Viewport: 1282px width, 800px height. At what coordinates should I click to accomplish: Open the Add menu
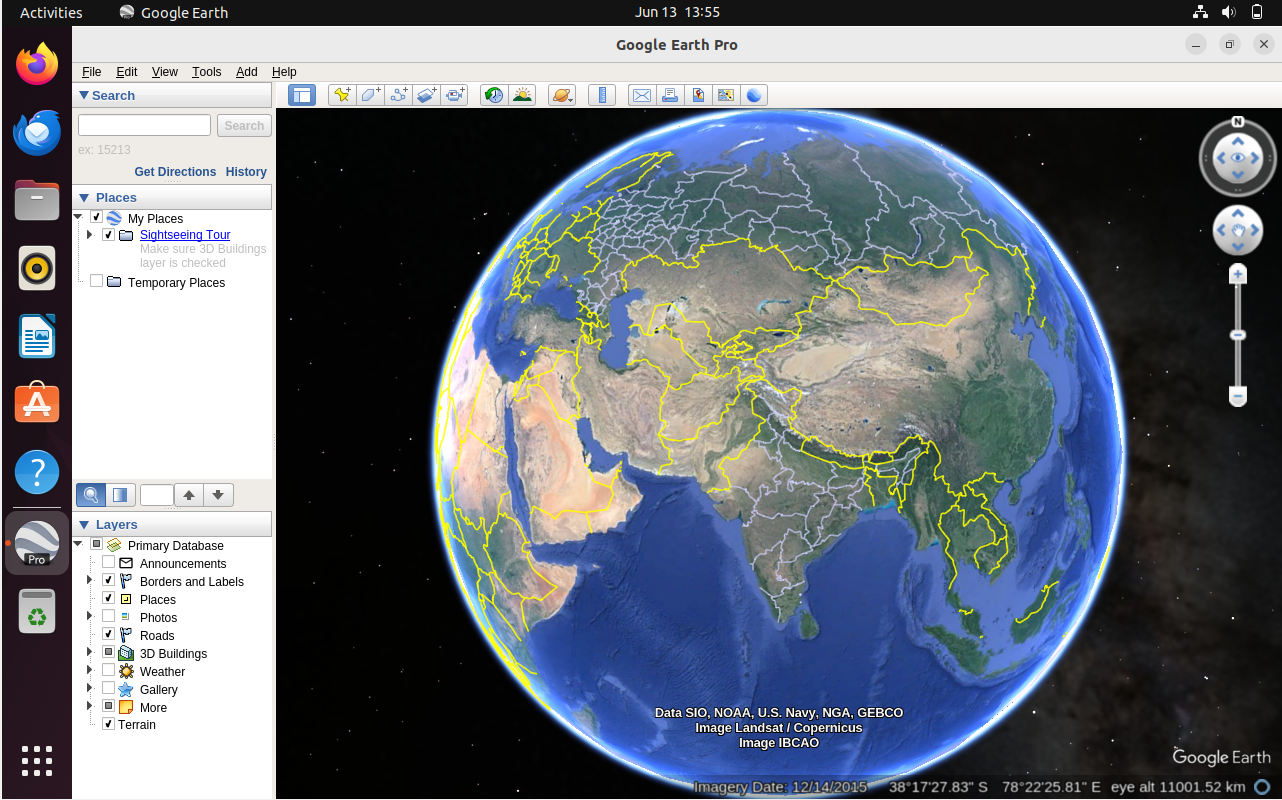click(x=247, y=72)
